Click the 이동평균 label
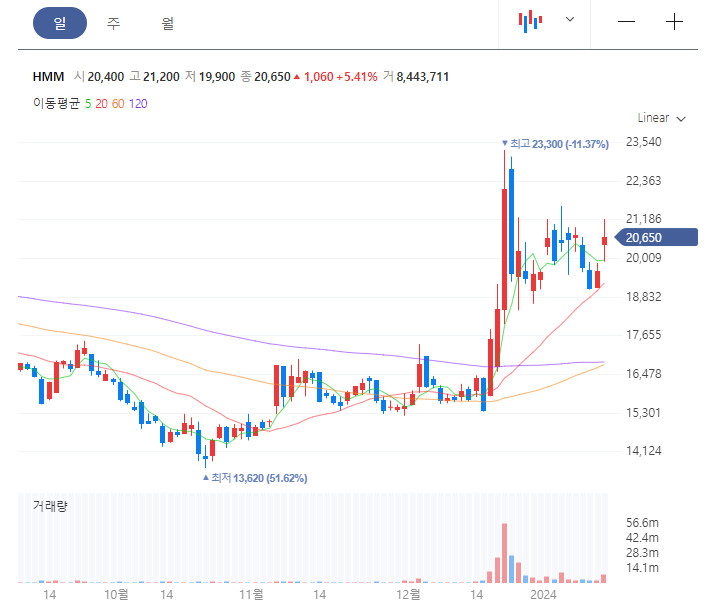This screenshot has width=707, height=613. (x=56, y=104)
